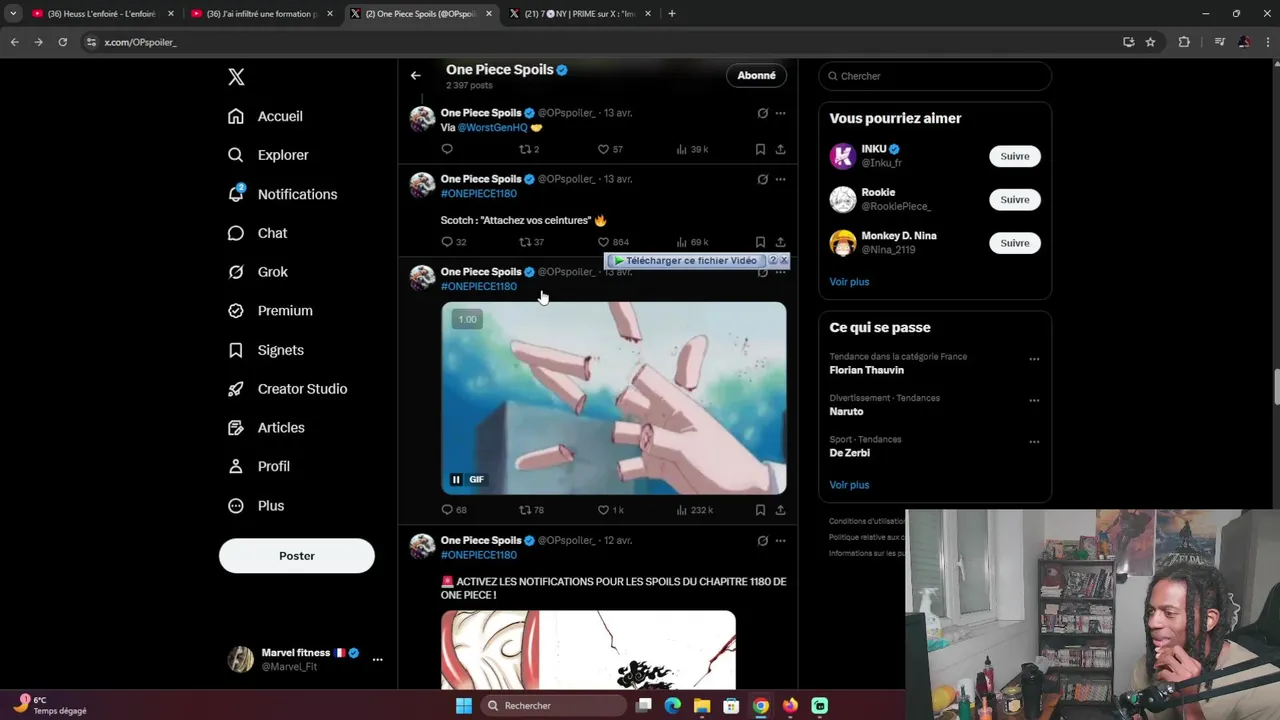Bookmark the Scotch post
This screenshot has width=1280, height=720.
coord(760,242)
